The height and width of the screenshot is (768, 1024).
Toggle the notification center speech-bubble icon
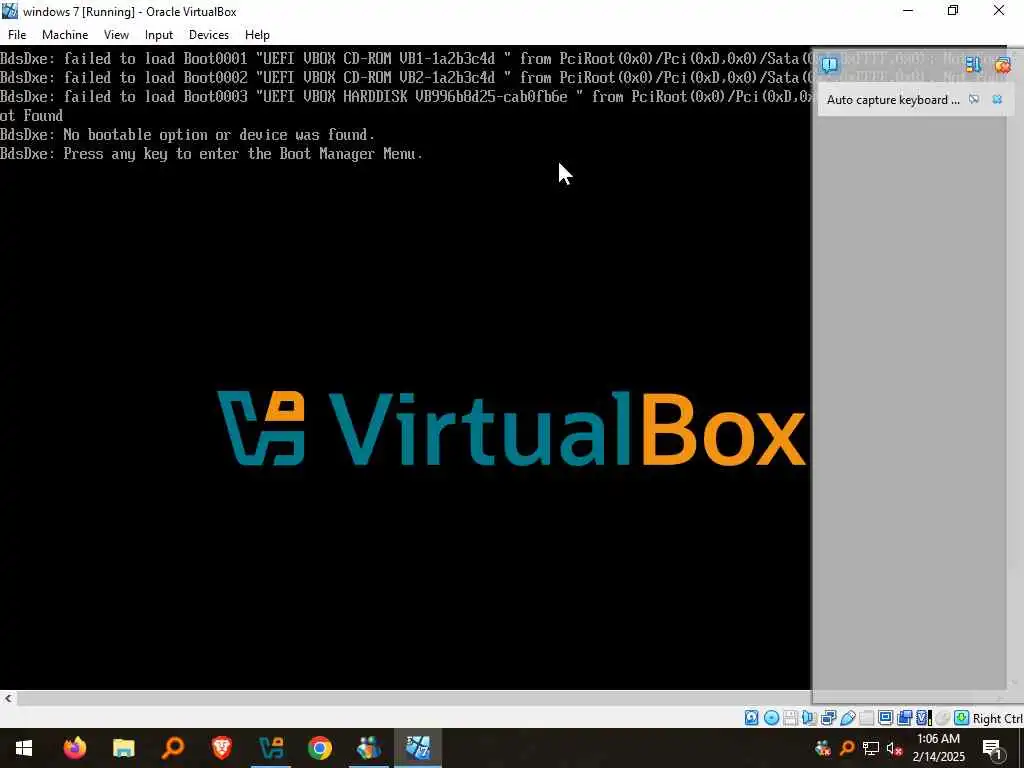829,65
